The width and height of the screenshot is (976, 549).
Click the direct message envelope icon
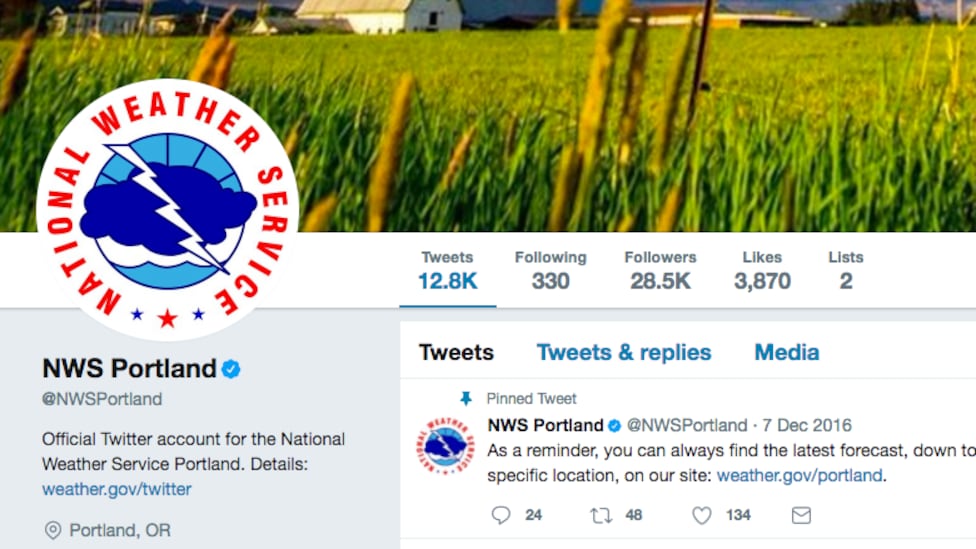click(x=801, y=515)
